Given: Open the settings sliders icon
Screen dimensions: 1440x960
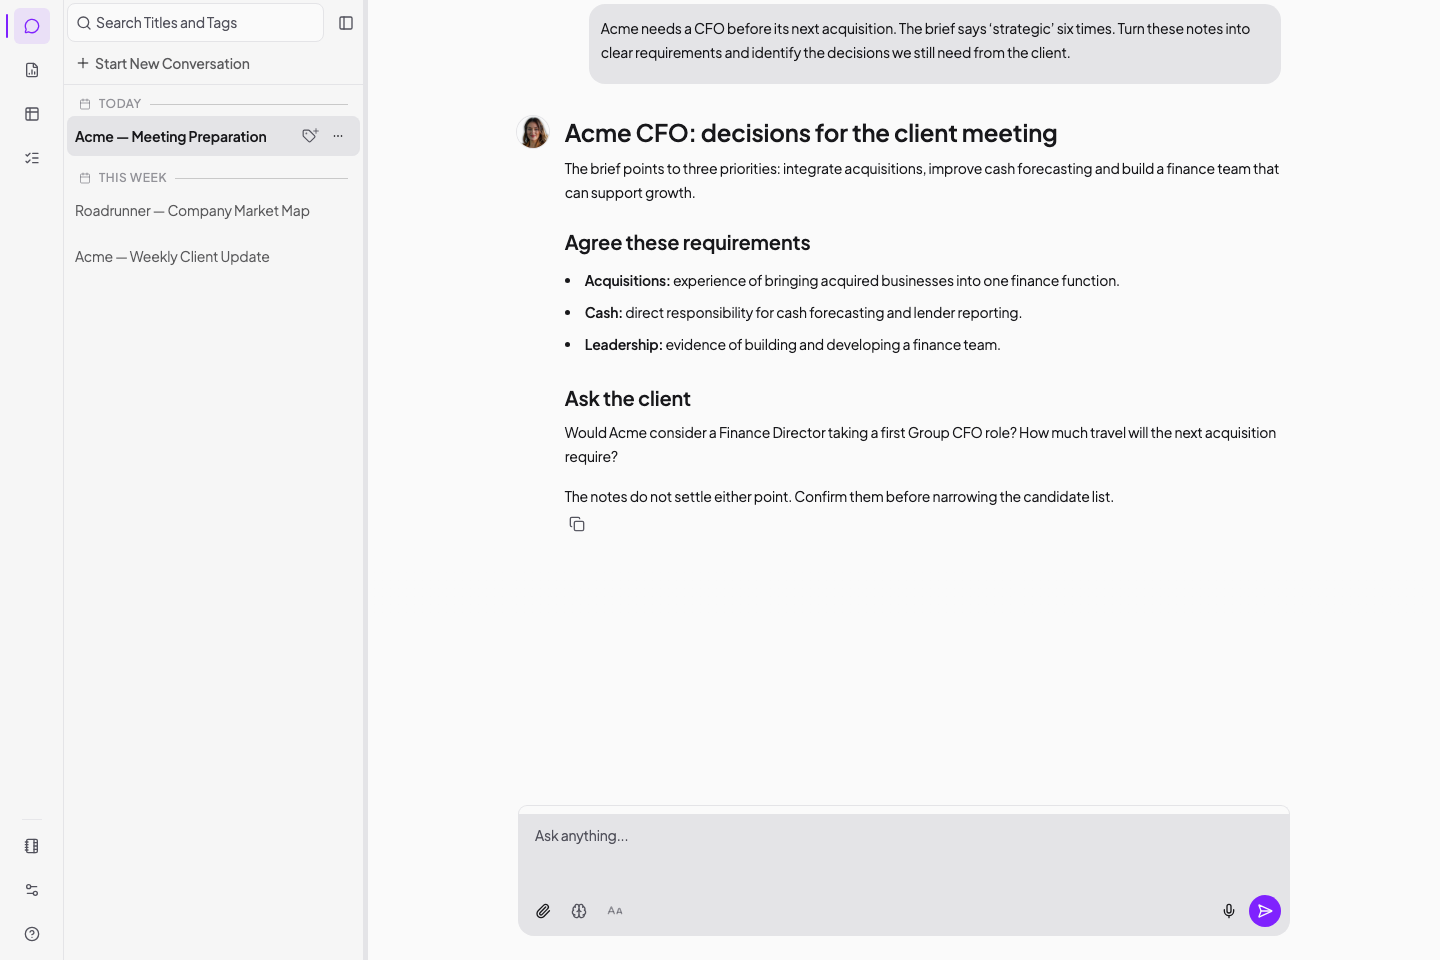Looking at the screenshot, I should tap(32, 890).
